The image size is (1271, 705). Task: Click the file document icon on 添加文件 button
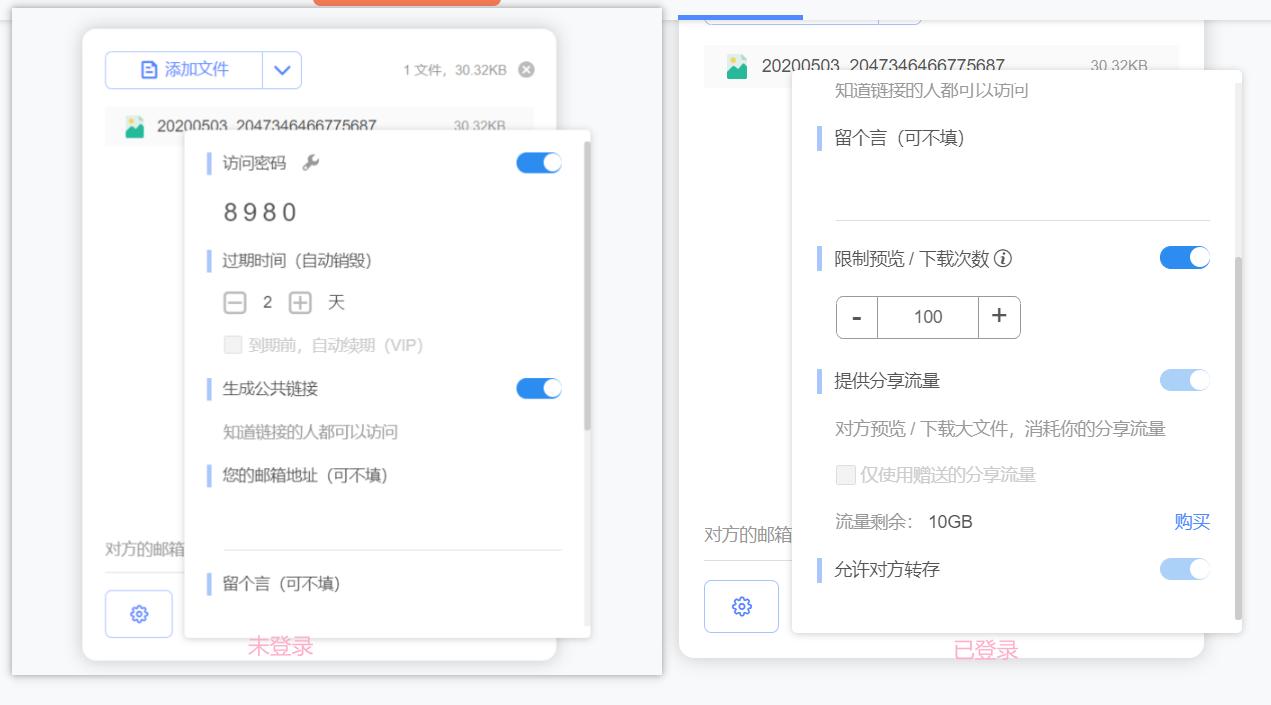[x=148, y=69]
